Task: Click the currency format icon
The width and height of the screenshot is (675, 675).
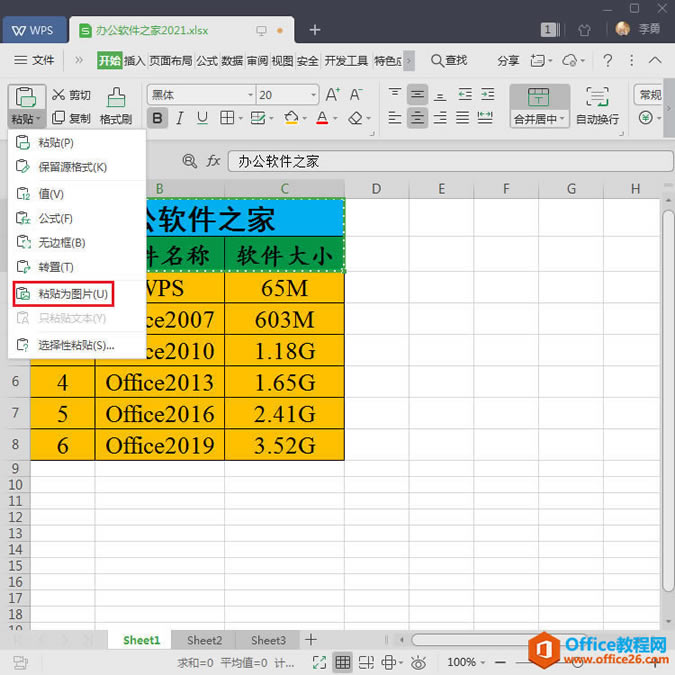Action: click(646, 118)
